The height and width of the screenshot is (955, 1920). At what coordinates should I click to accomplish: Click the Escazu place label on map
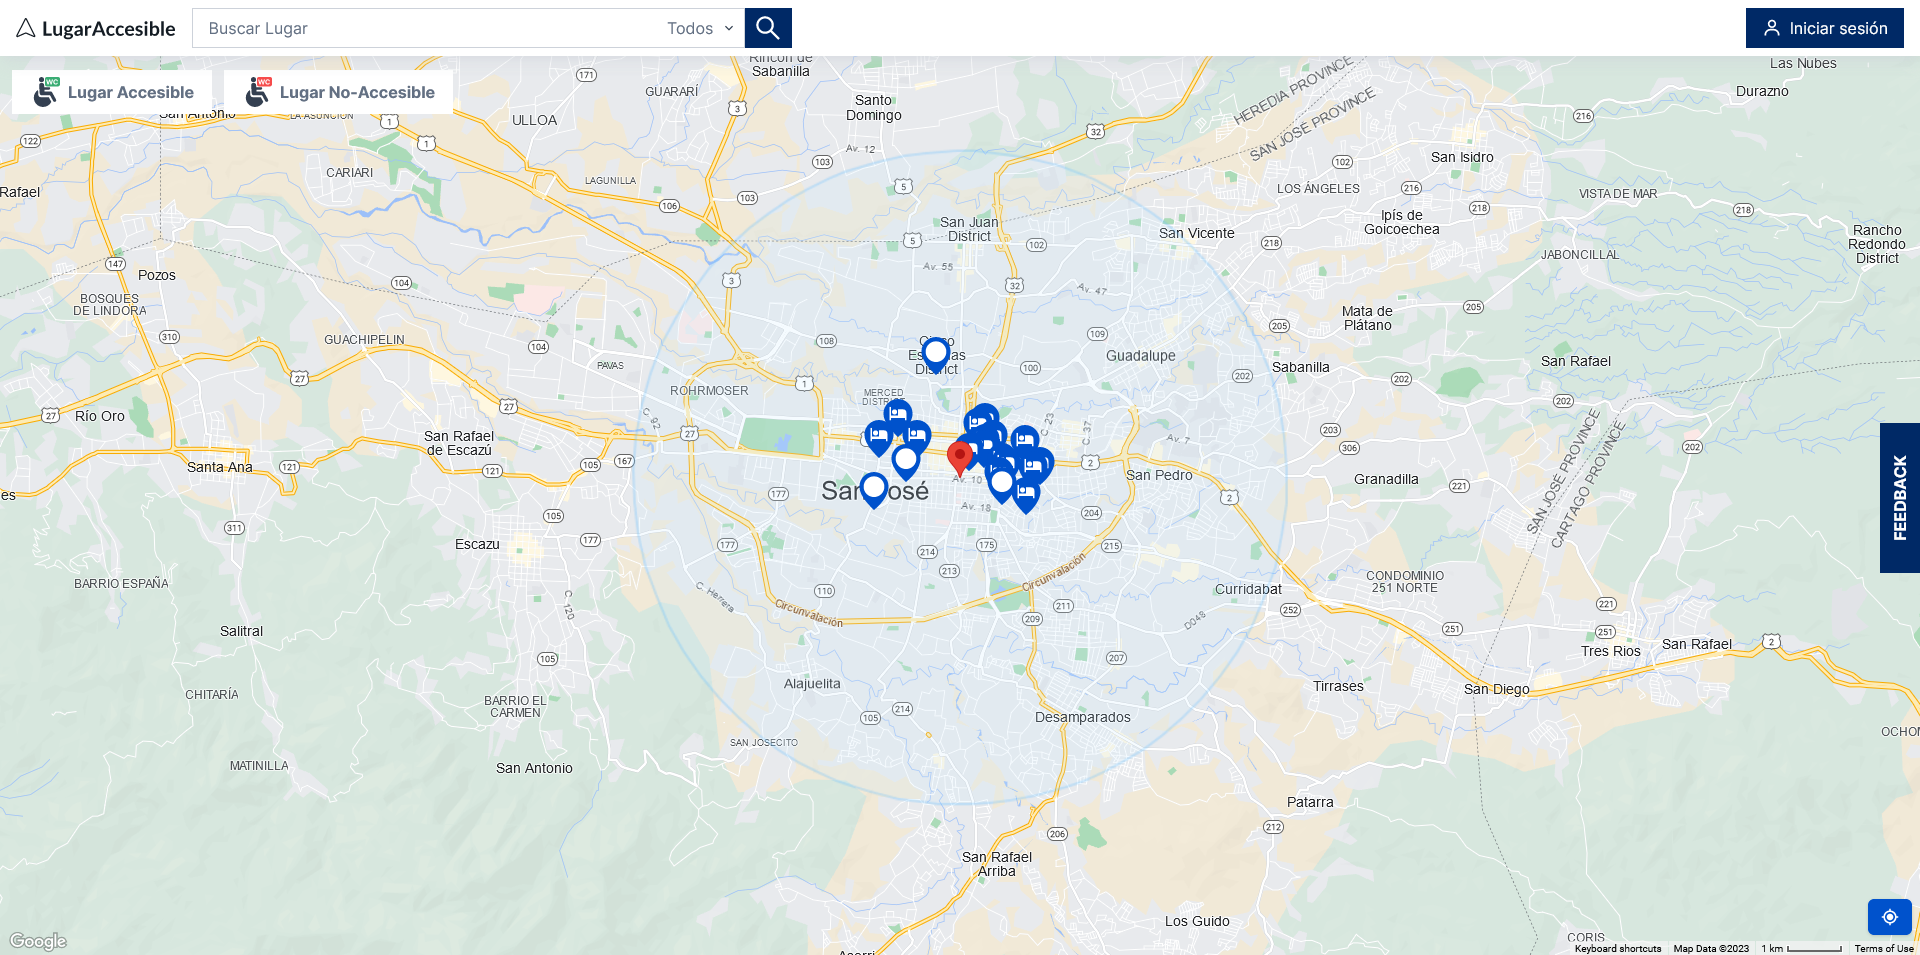tap(477, 544)
